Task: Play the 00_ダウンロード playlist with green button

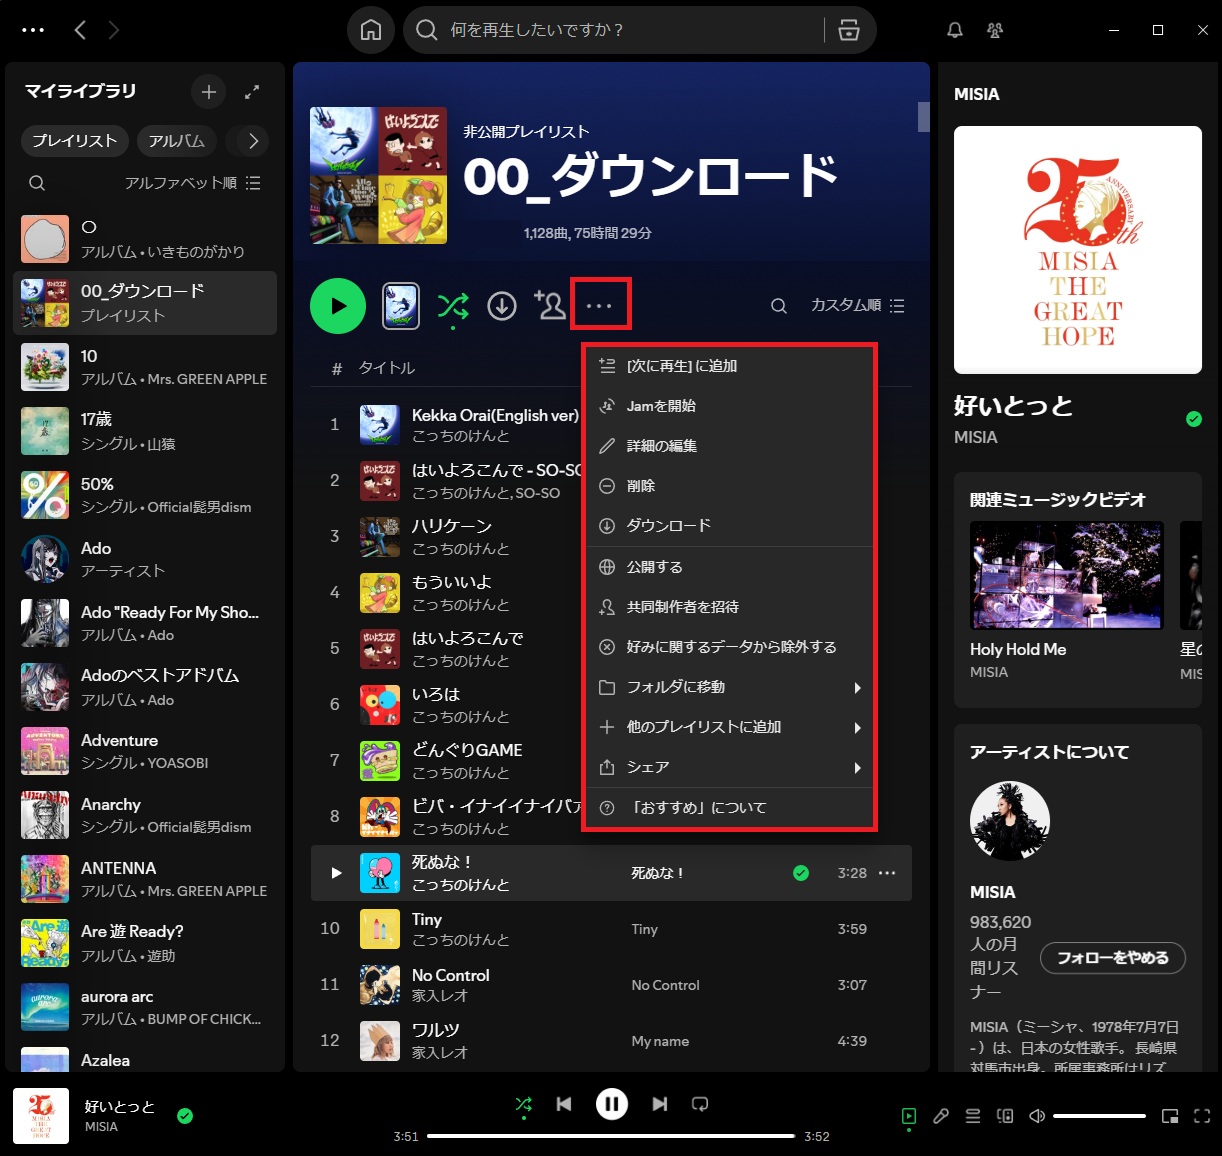Action: 338,306
